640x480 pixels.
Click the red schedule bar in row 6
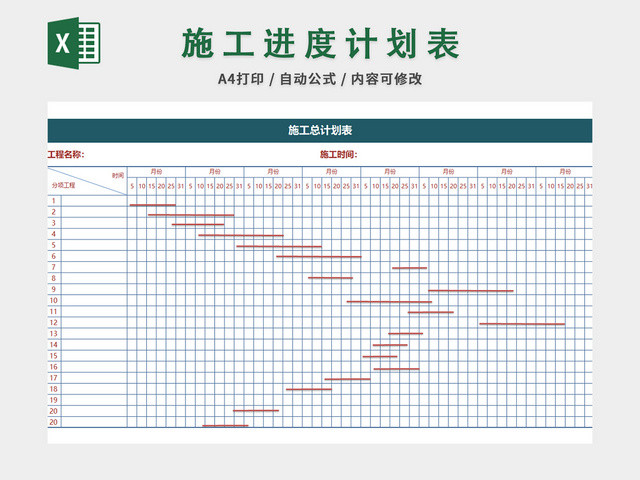click(319, 257)
